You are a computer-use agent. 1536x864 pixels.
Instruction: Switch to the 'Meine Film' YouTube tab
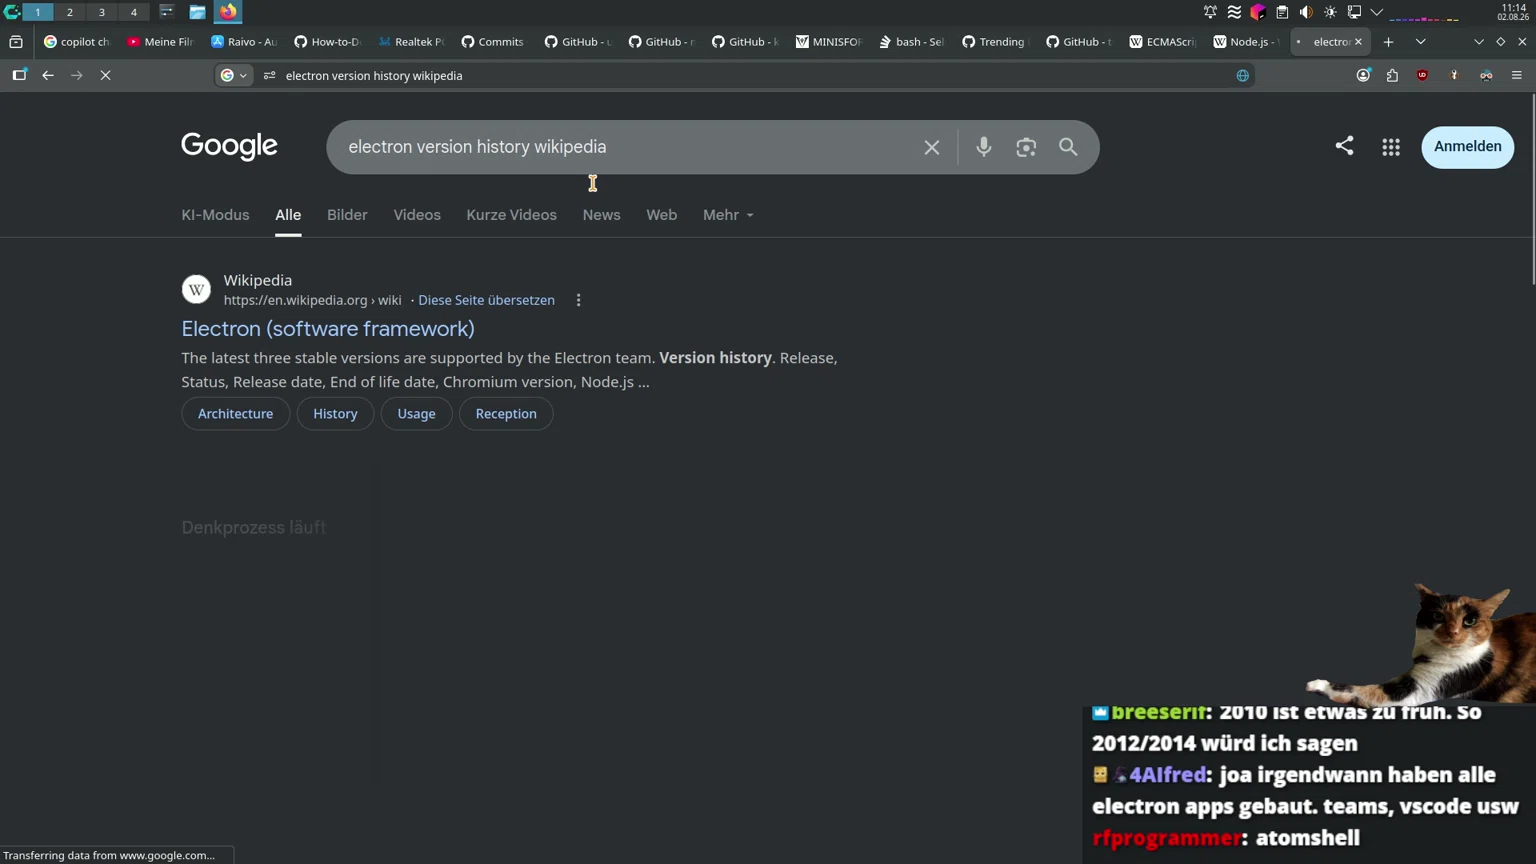pos(160,42)
